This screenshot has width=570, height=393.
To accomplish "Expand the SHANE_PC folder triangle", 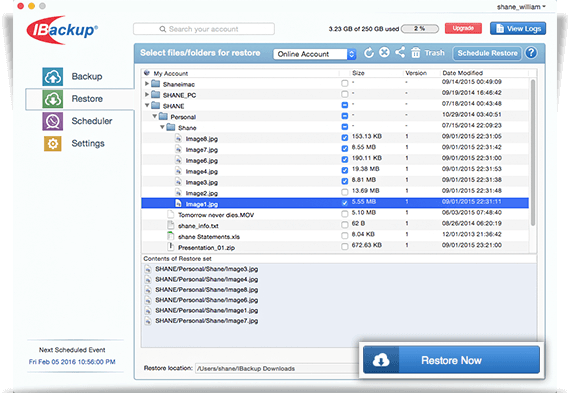I will (x=147, y=95).
